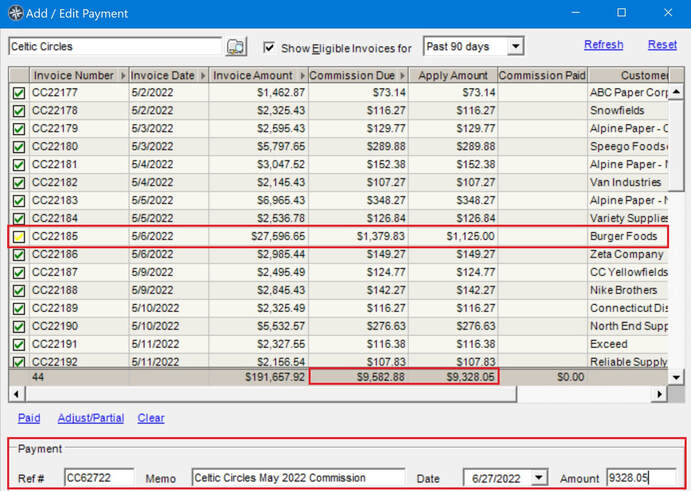Image resolution: width=691 pixels, height=491 pixels.
Task: Click the Commission Paid column header
Action: click(542, 76)
